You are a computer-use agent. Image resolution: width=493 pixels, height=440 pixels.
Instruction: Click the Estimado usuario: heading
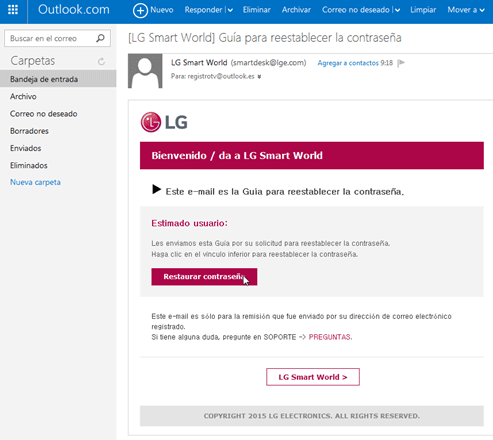[189, 223]
